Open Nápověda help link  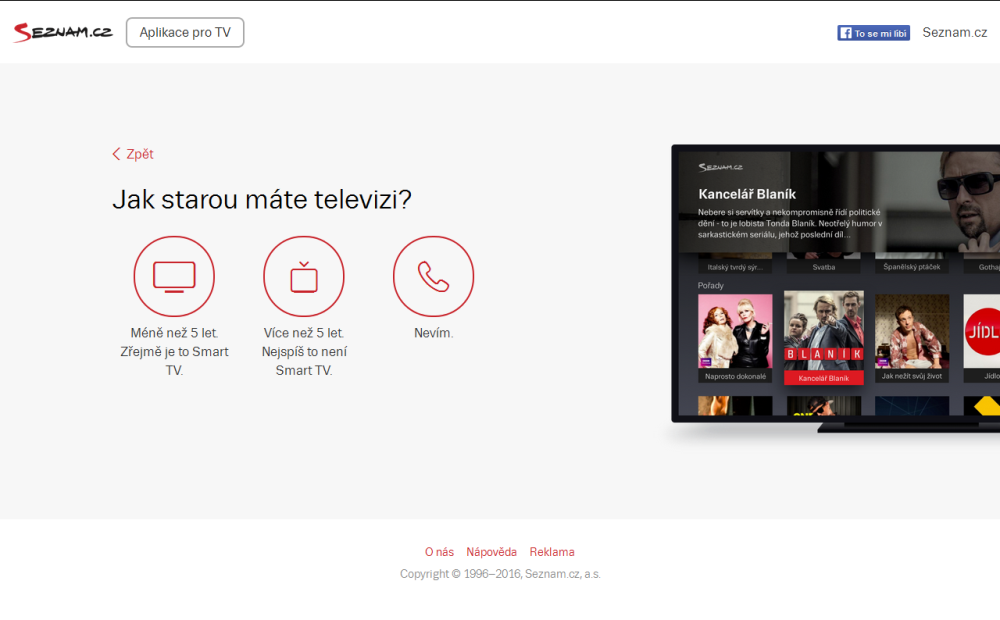(491, 552)
